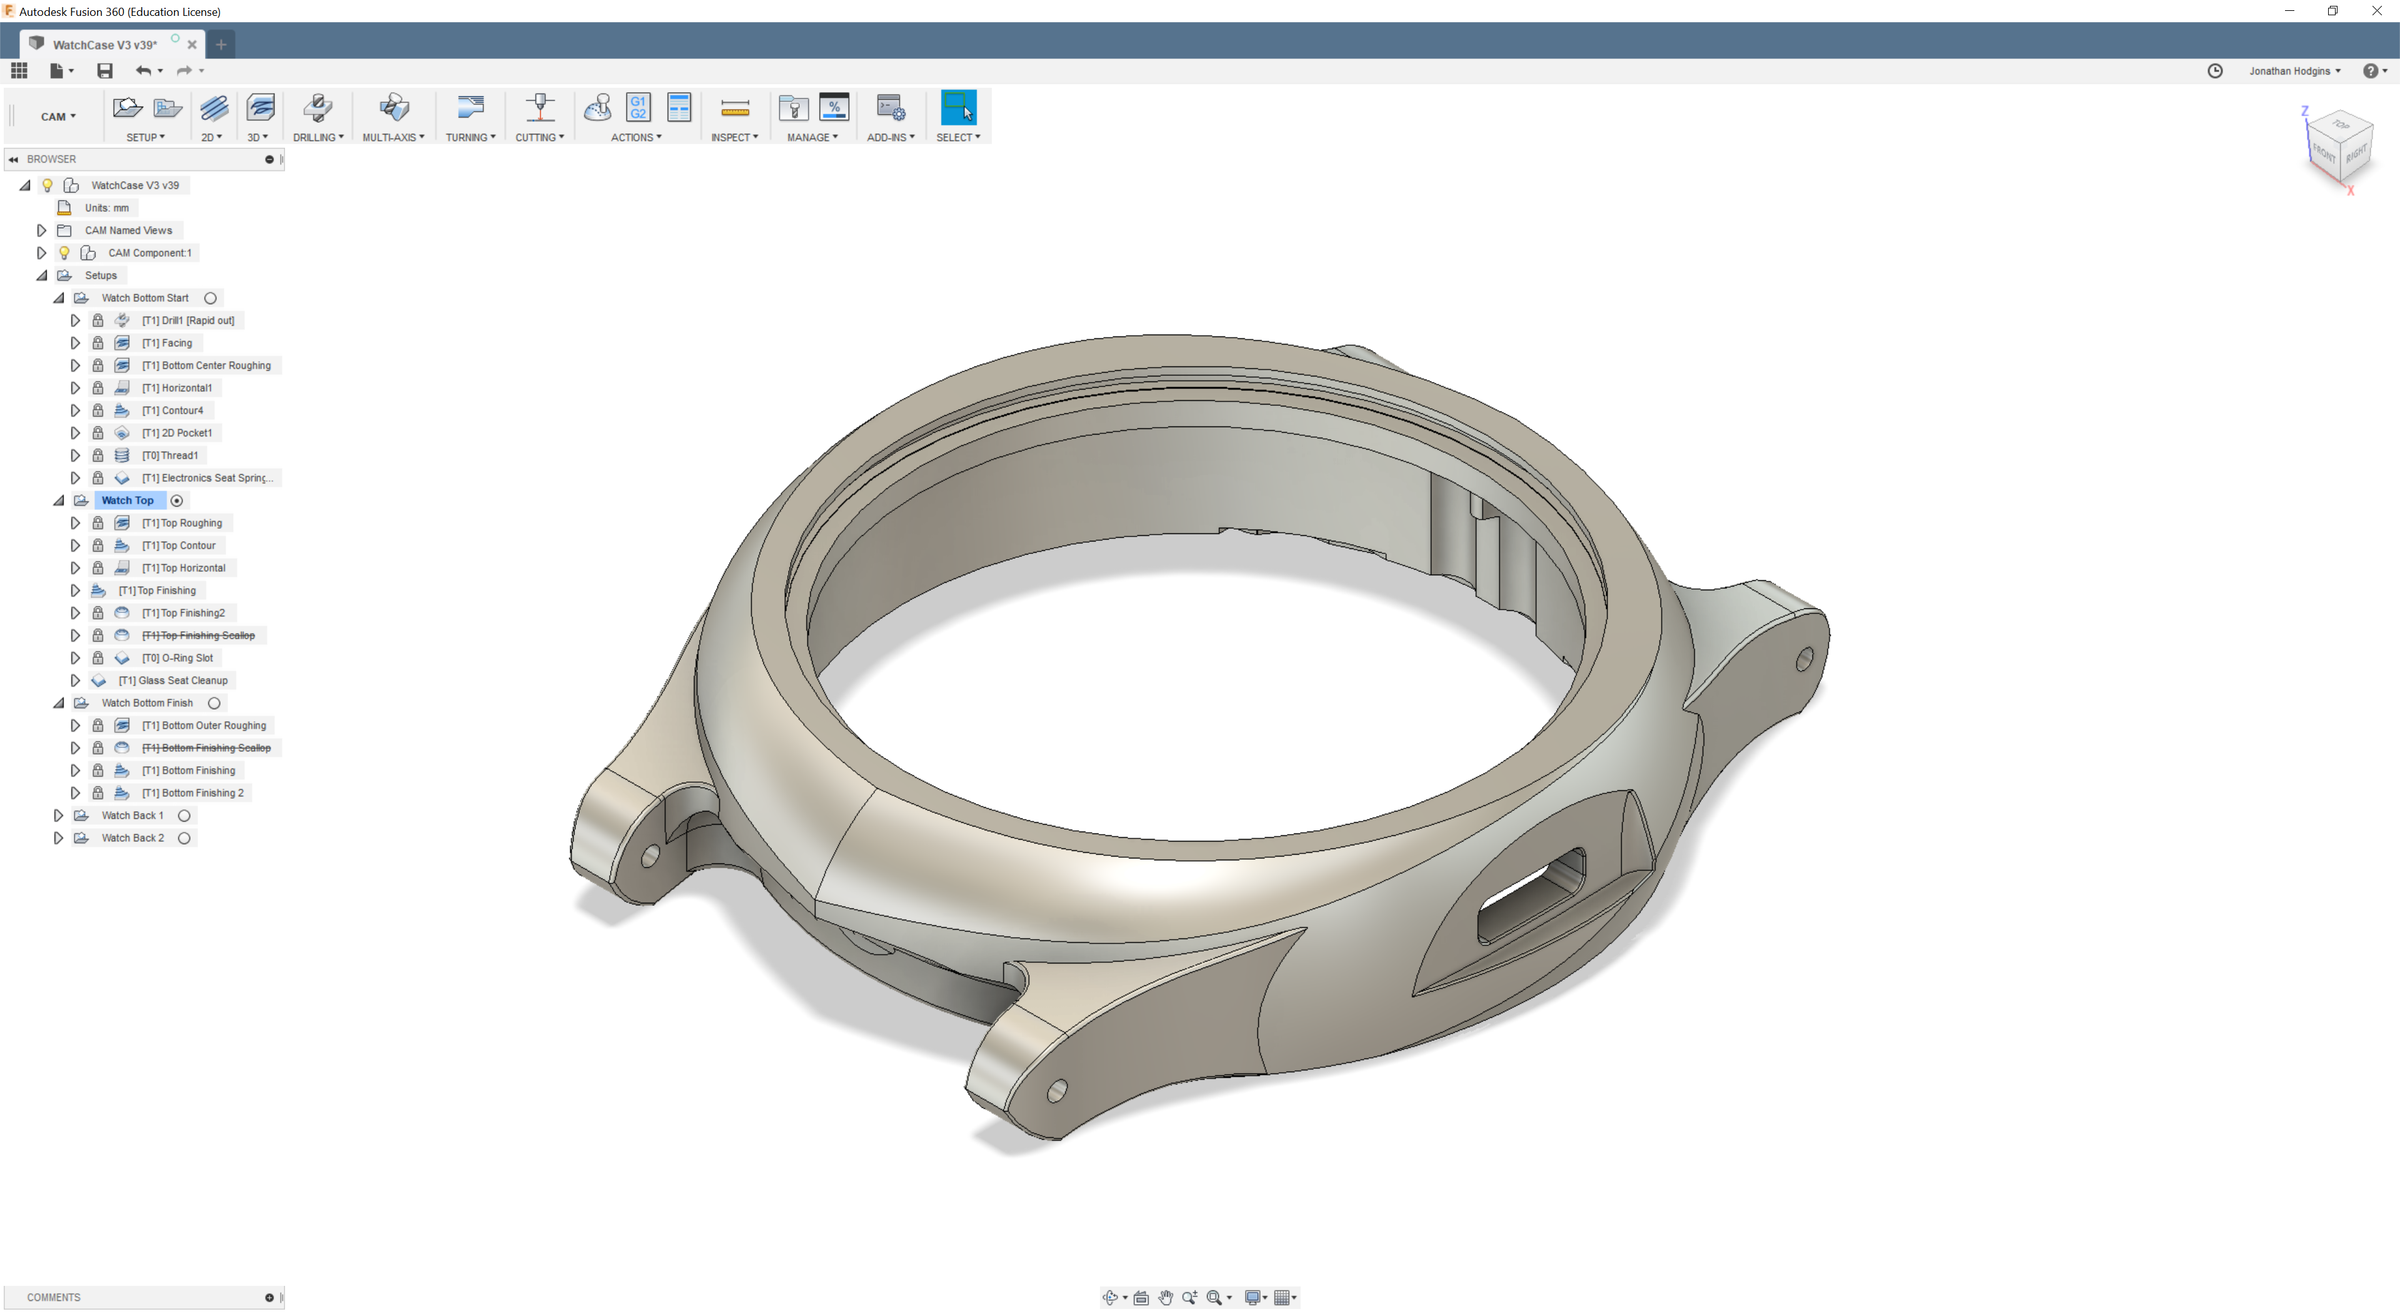Screen dimensions: 2400x1313
Task: Suppress the [T1] Facing toolpath lock icon
Action: click(x=97, y=342)
